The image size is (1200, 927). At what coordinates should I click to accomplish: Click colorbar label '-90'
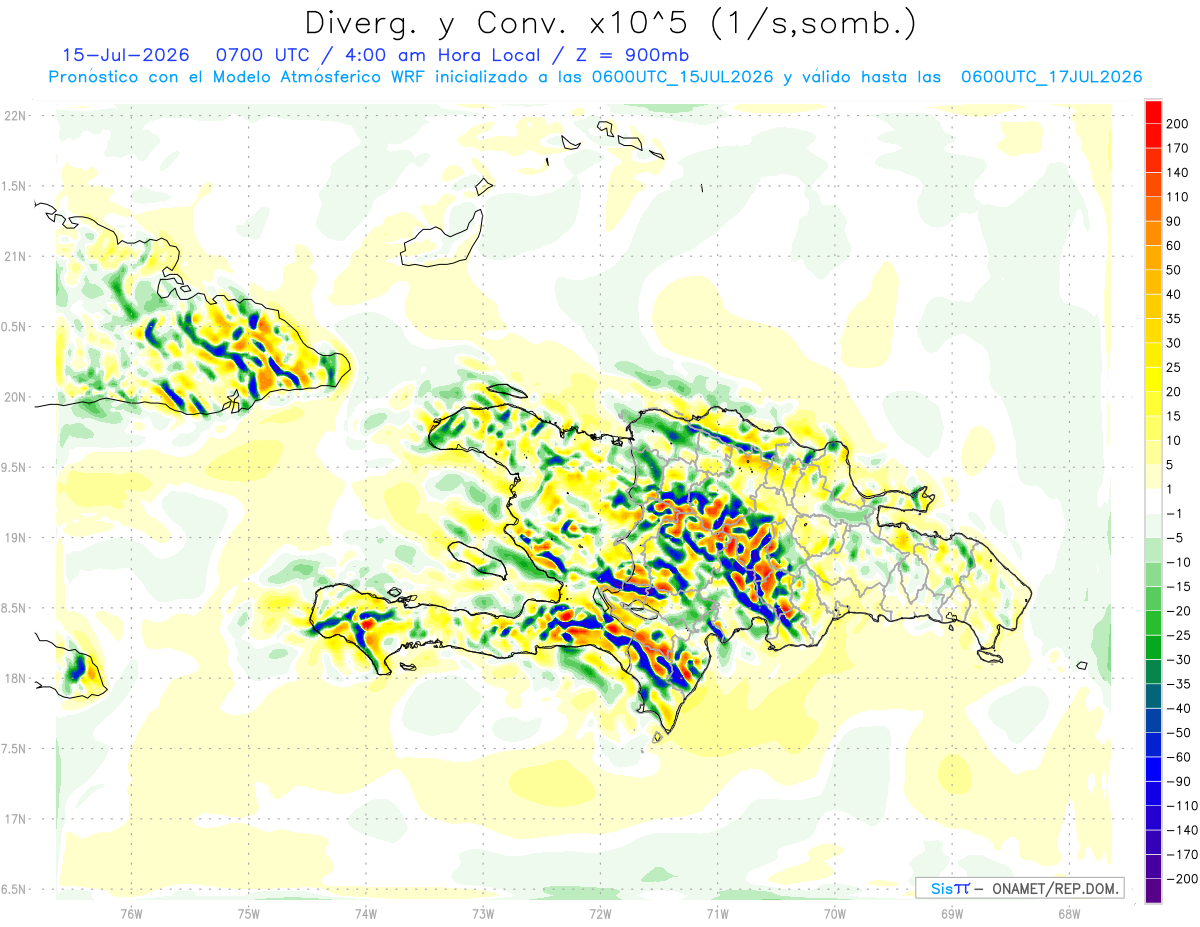click(x=1178, y=781)
